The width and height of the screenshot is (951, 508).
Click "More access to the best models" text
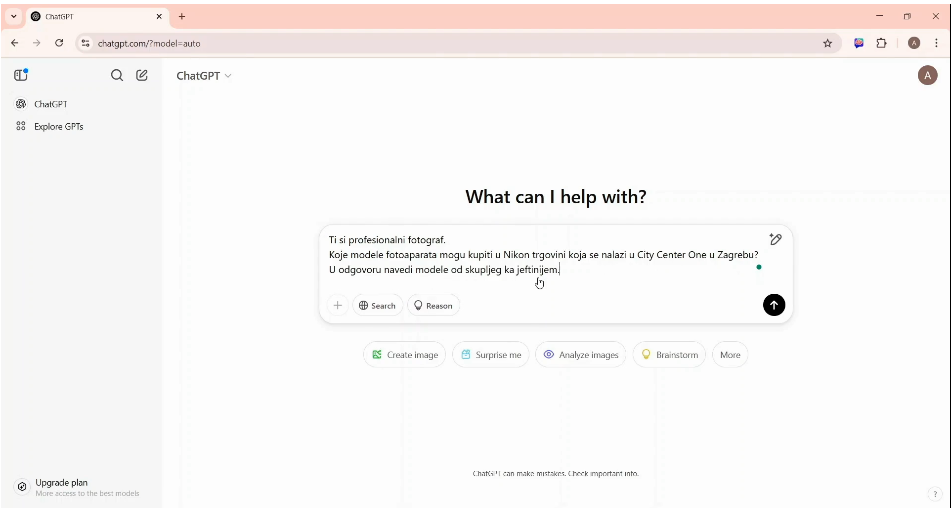(x=87, y=493)
